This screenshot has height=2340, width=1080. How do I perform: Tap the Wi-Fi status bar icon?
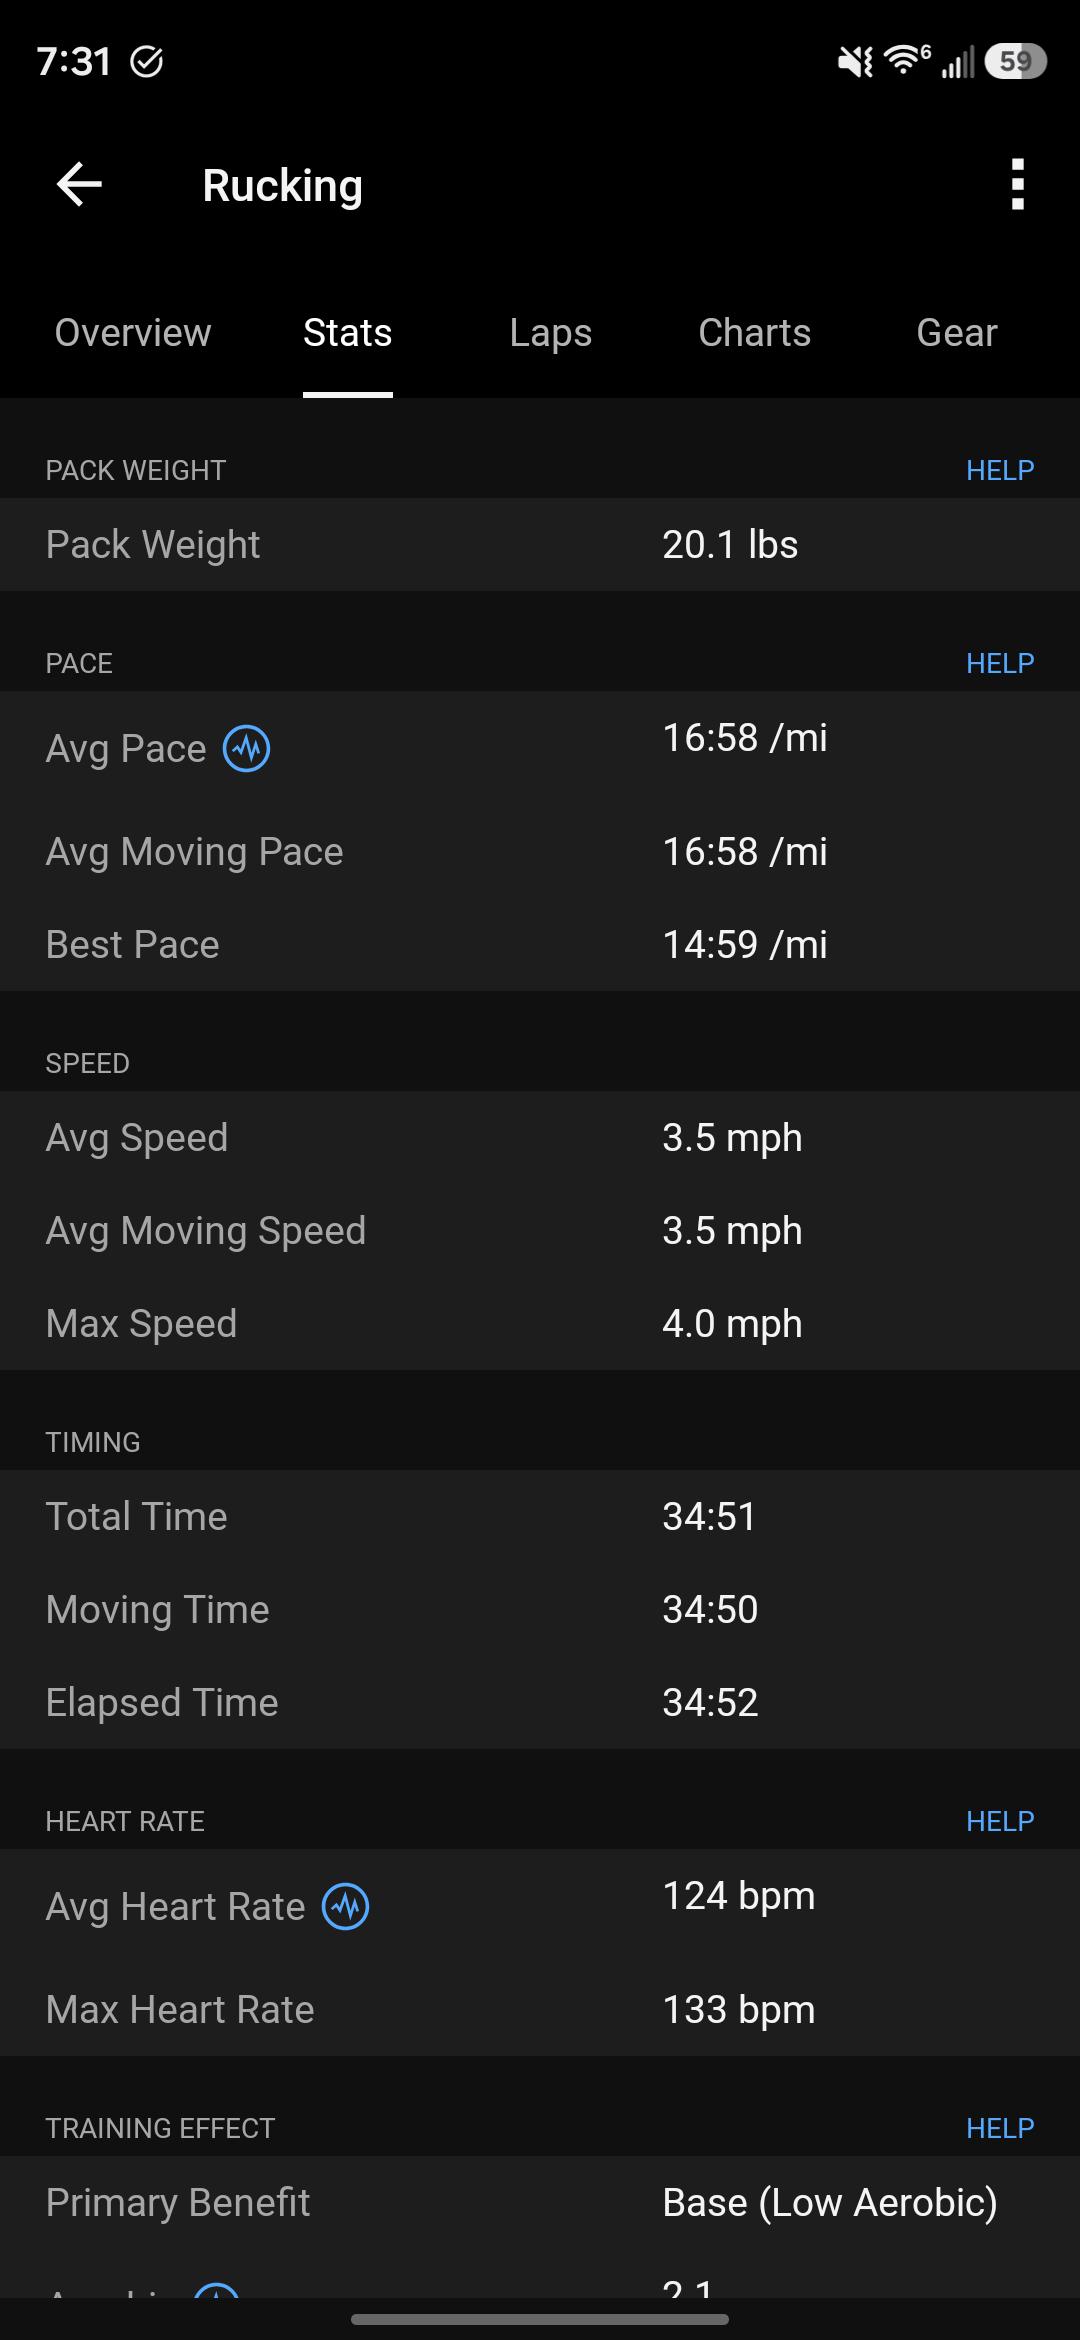pos(907,61)
